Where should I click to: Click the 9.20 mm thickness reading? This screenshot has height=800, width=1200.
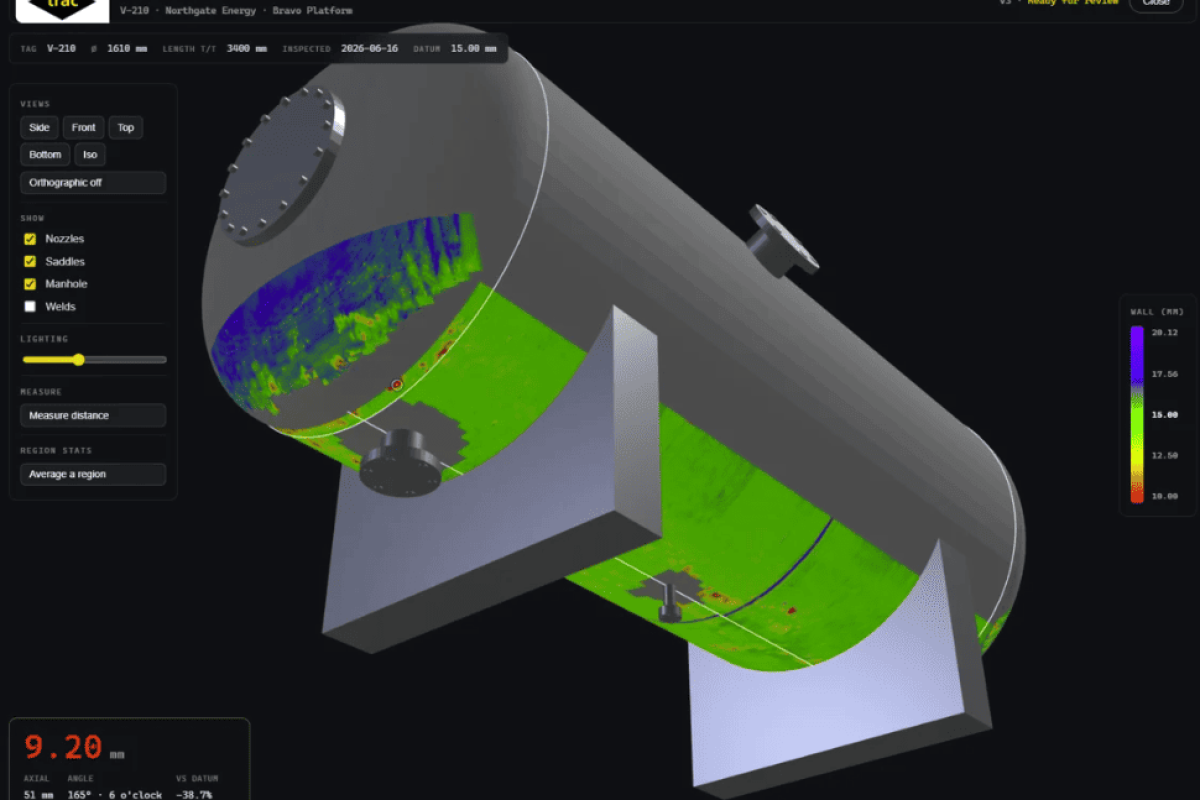point(75,747)
